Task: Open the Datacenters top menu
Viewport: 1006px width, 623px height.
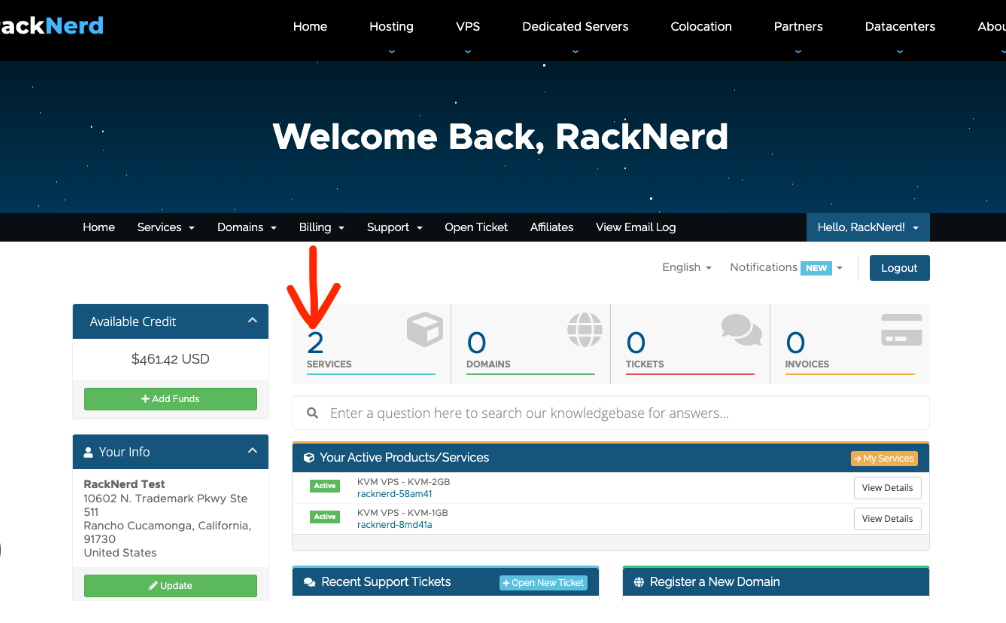Action: tap(899, 26)
